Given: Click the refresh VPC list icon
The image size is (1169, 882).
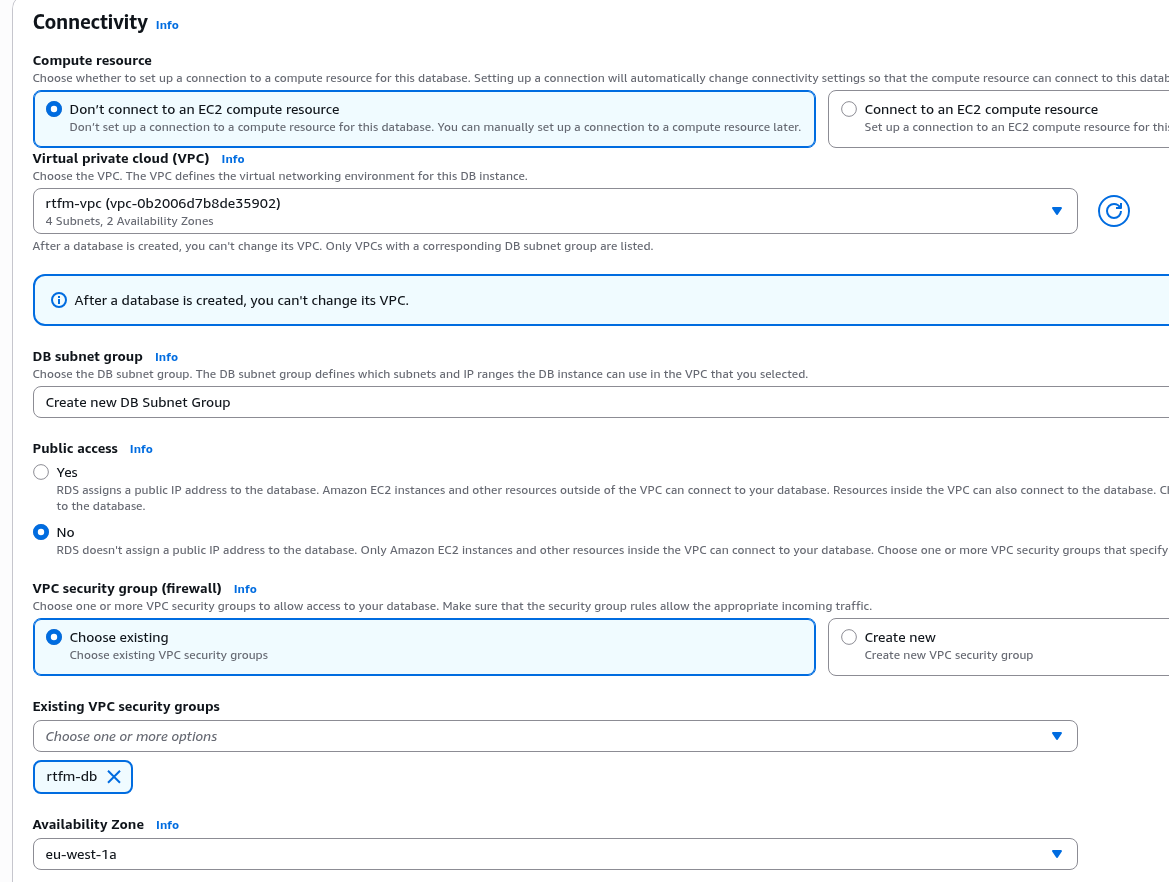Looking at the screenshot, I should click(1113, 211).
